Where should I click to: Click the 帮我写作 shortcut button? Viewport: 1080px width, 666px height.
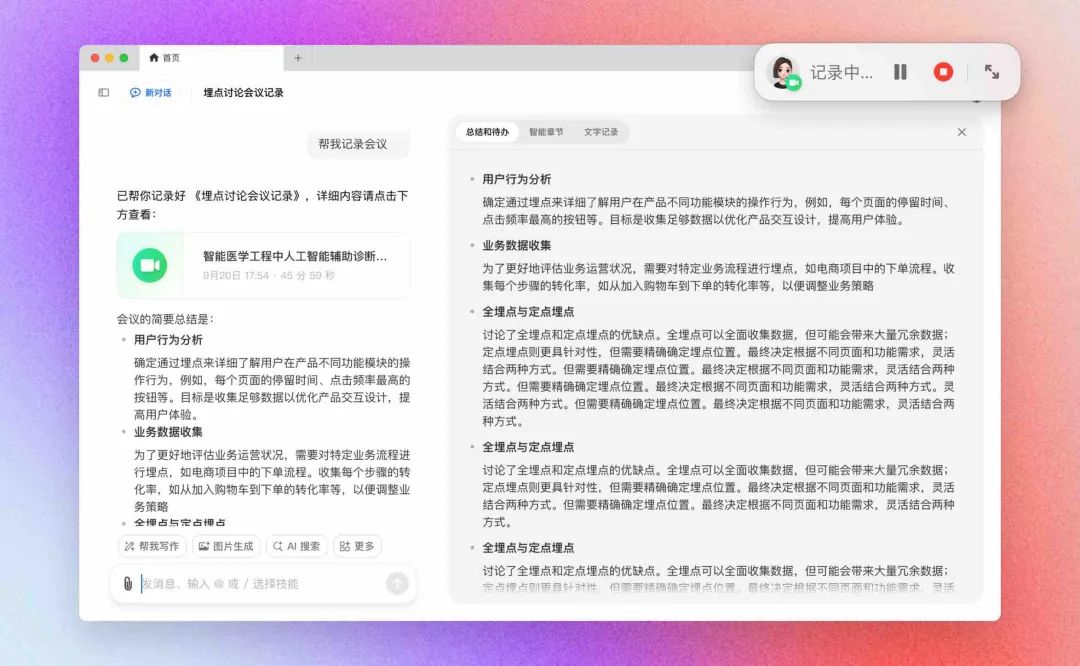coord(152,546)
